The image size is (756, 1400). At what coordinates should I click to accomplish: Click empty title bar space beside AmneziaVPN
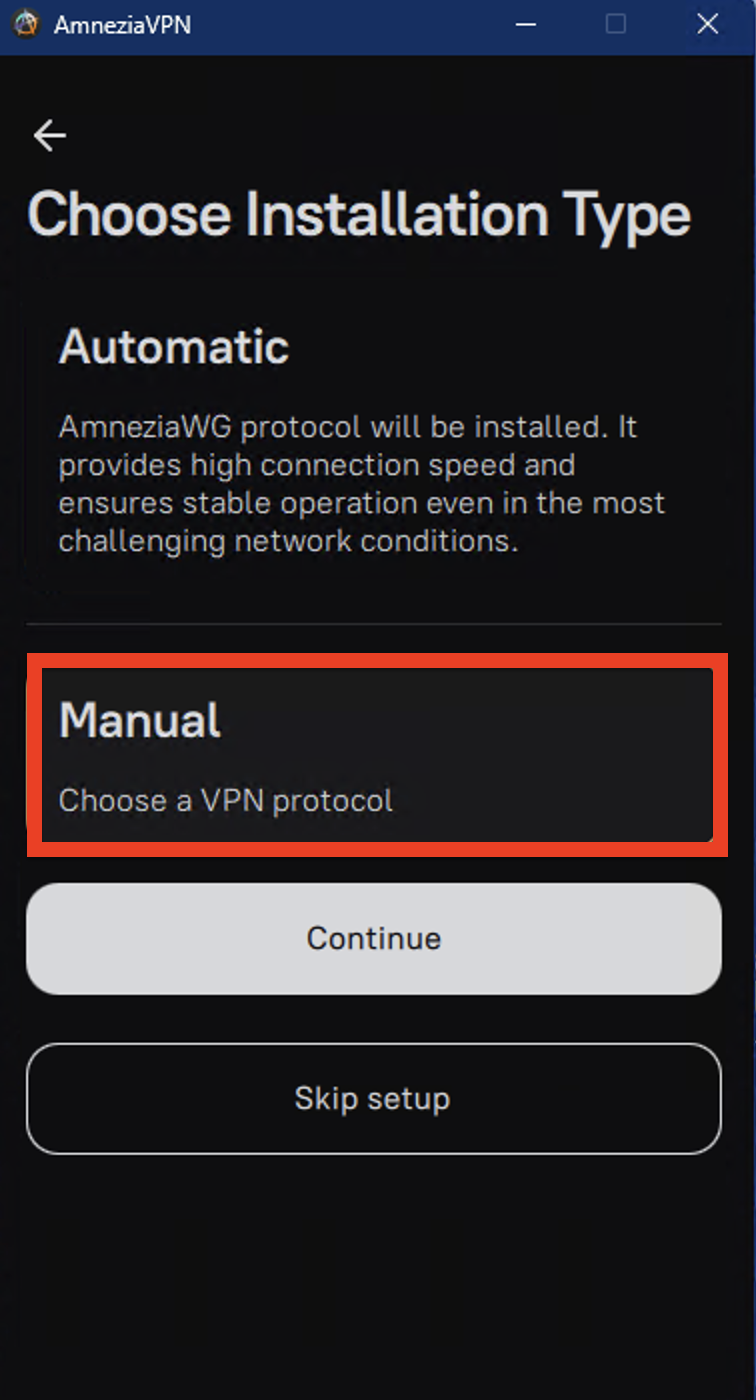pos(350,25)
